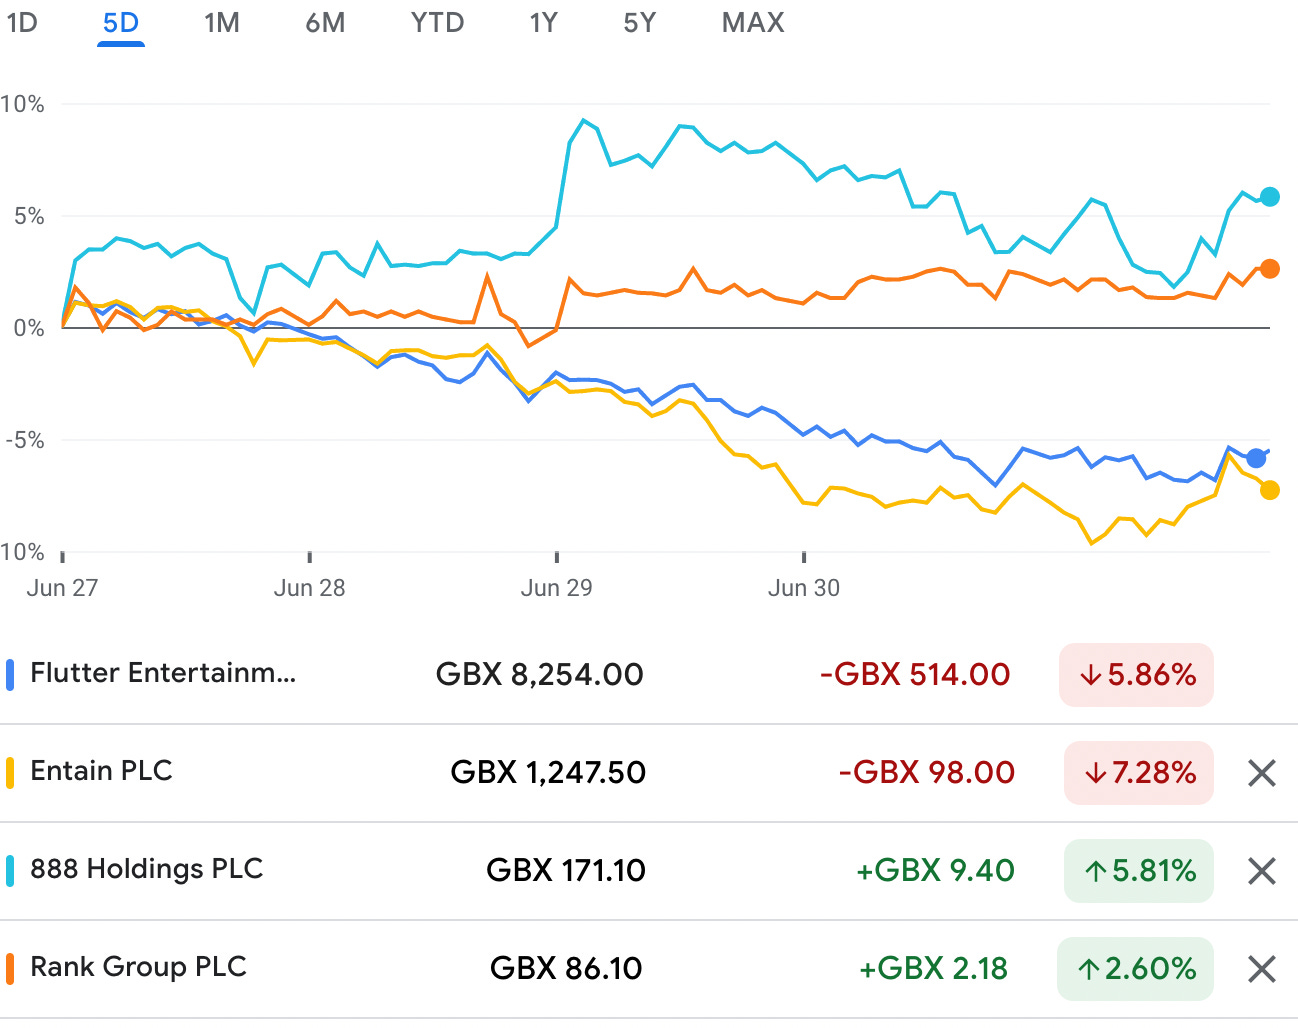The width and height of the screenshot is (1298, 1028).
Task: Switch to the 6M time range
Action: (x=325, y=22)
